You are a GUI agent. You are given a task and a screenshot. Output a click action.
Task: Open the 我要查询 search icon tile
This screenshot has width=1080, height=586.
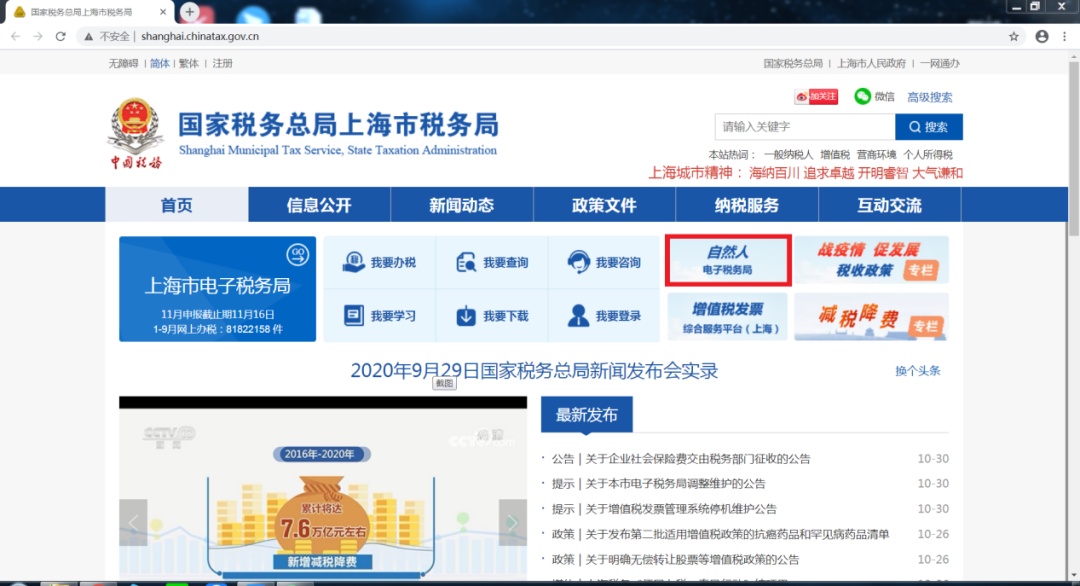point(466,263)
